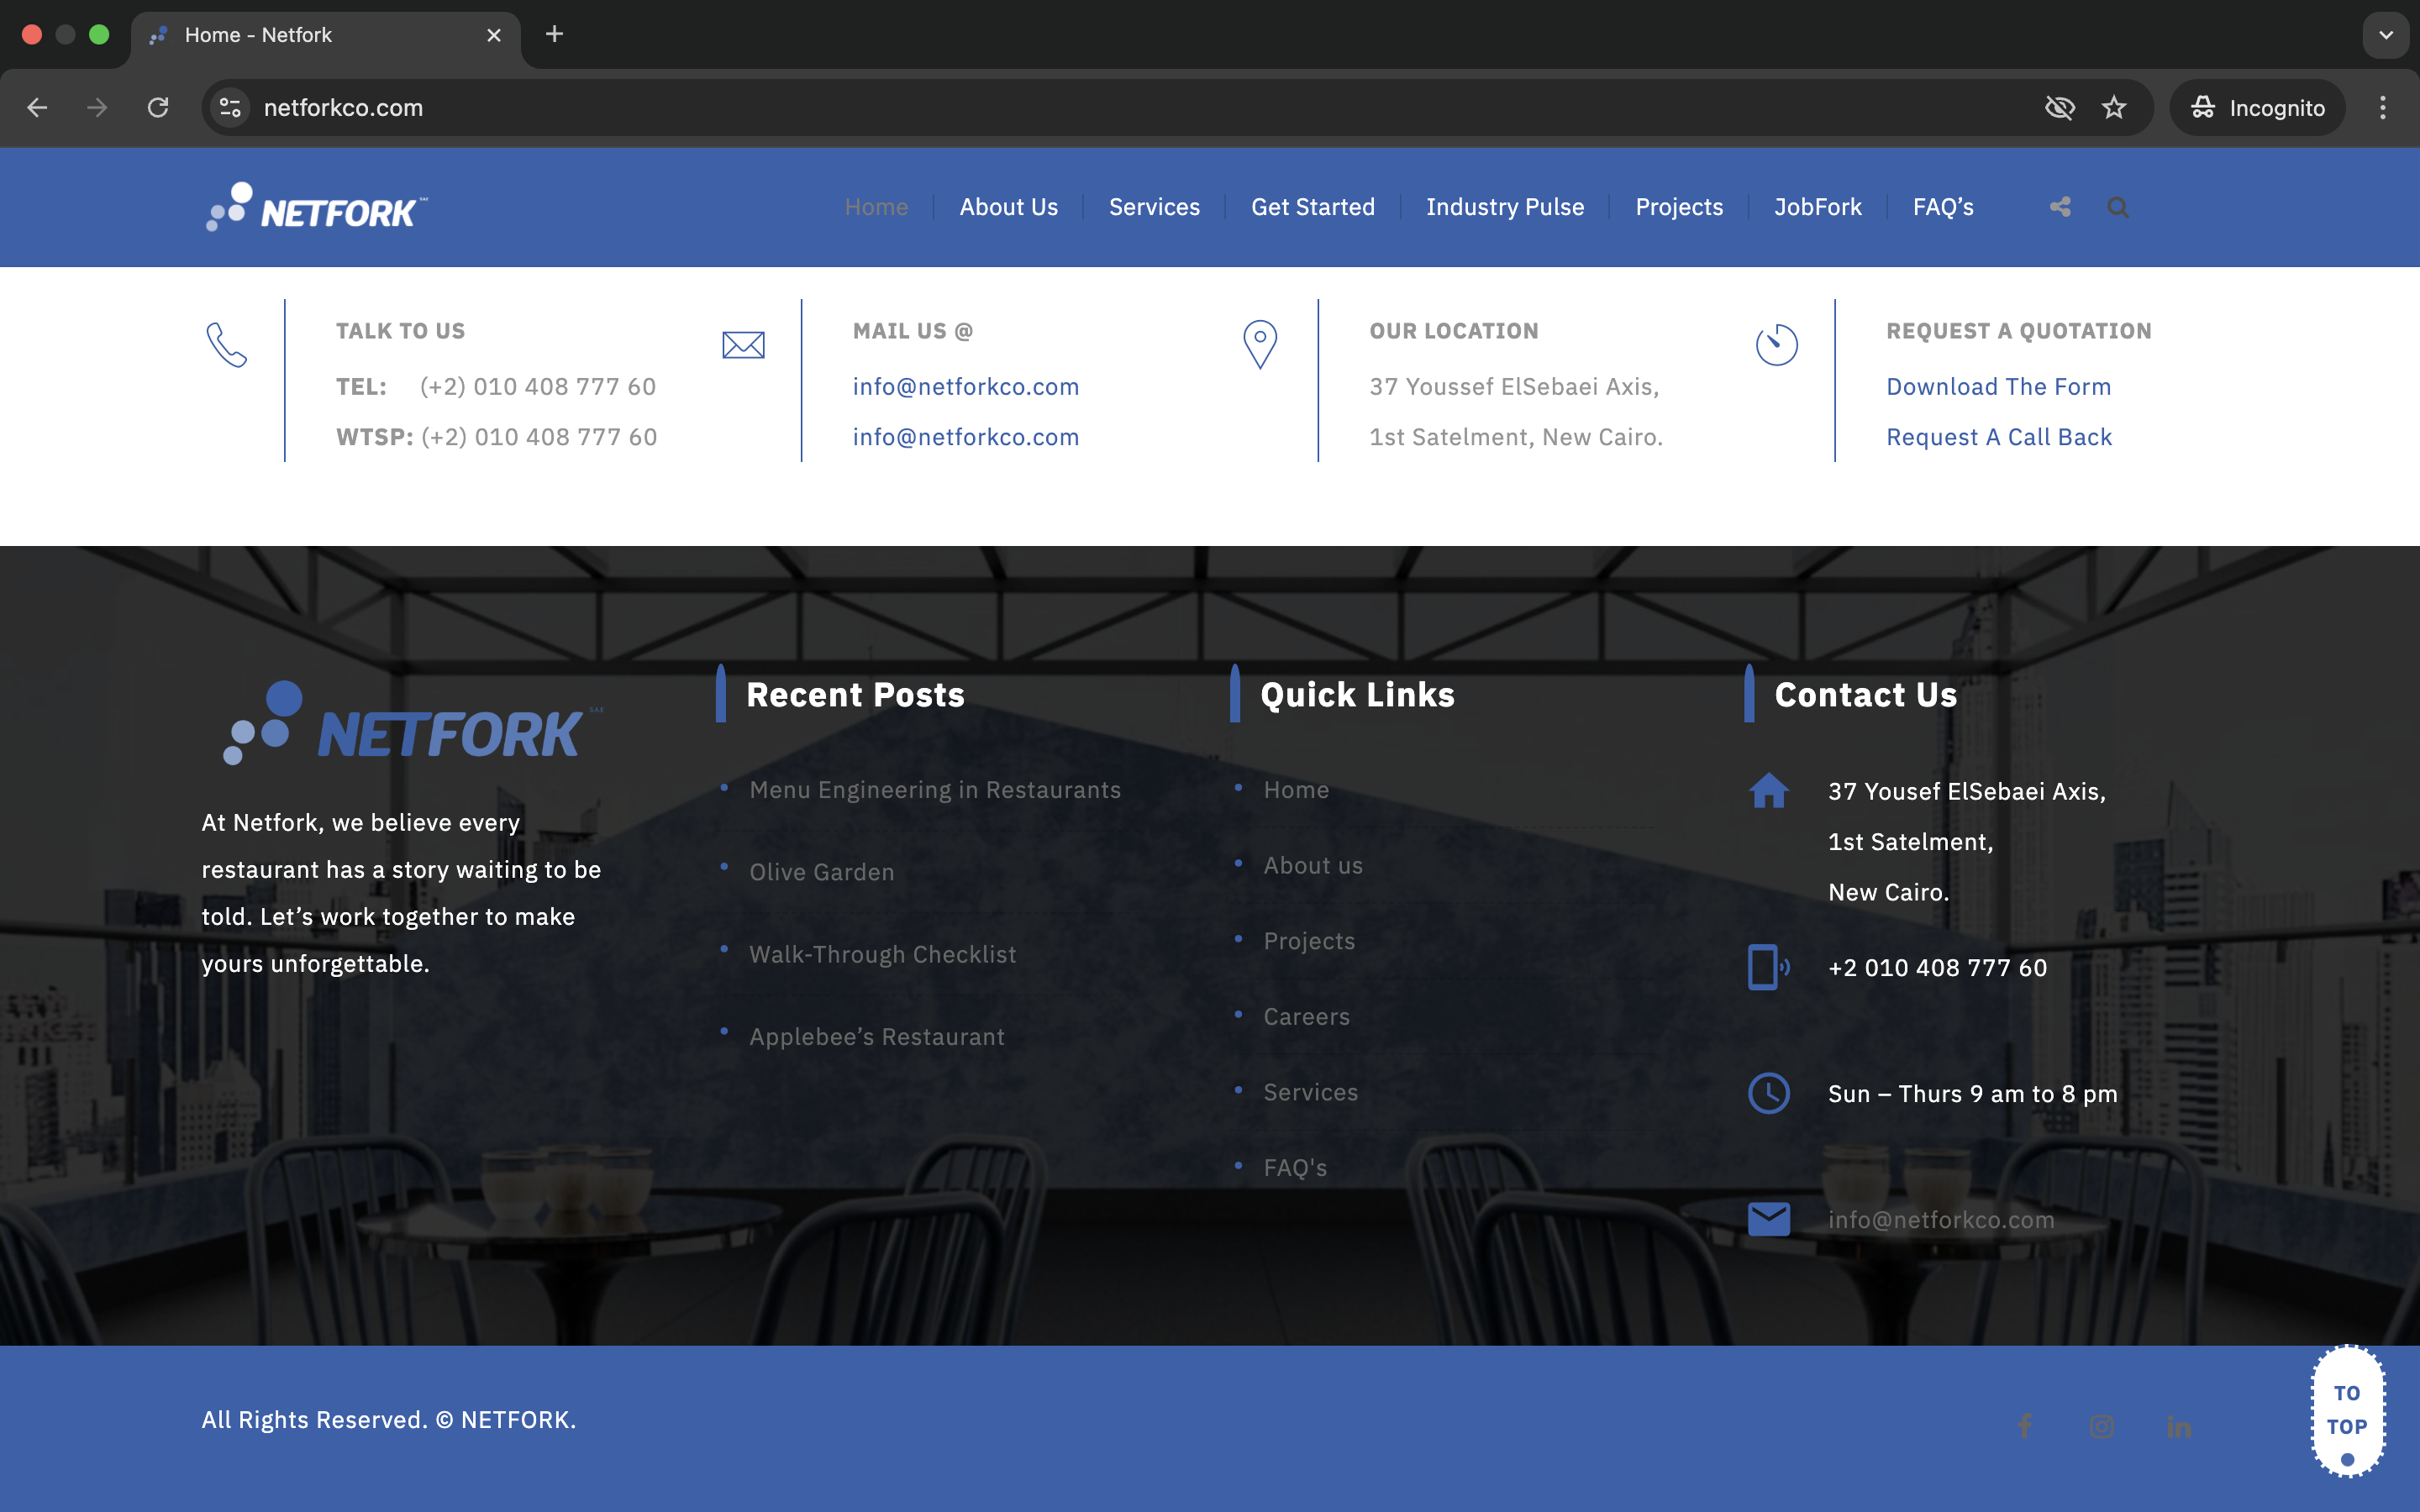This screenshot has width=2420, height=1512.
Task: Open the Facebook icon in footer
Action: tap(2025, 1426)
